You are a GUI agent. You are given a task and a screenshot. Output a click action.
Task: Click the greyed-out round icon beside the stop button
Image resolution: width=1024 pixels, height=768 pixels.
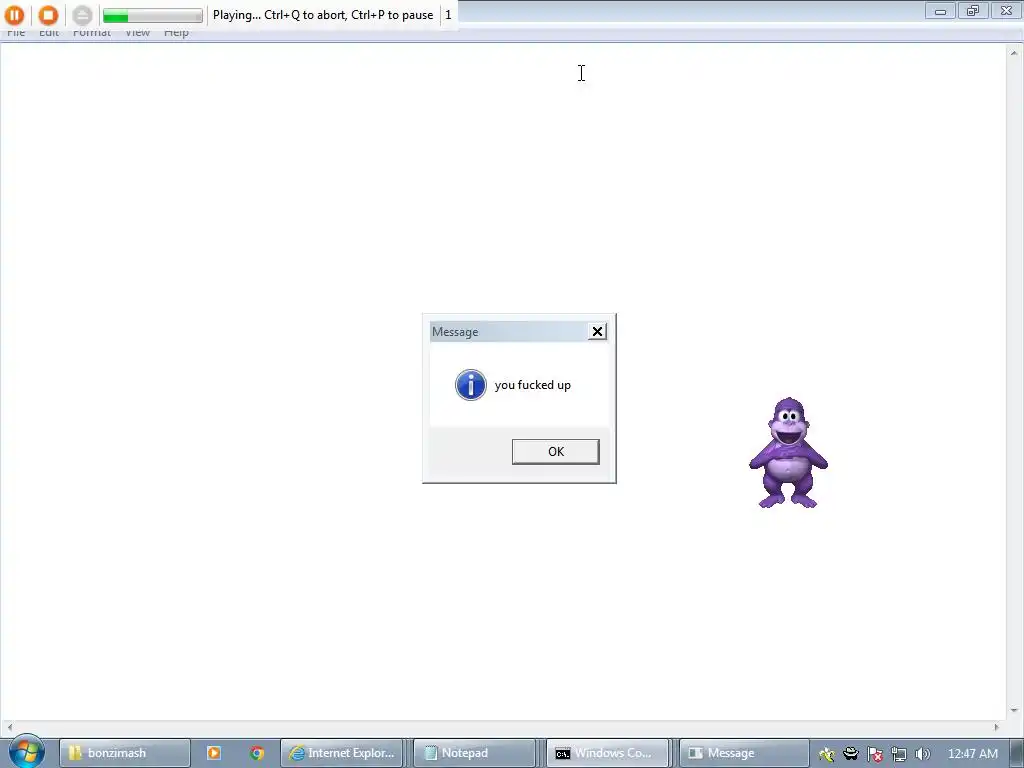(82, 15)
